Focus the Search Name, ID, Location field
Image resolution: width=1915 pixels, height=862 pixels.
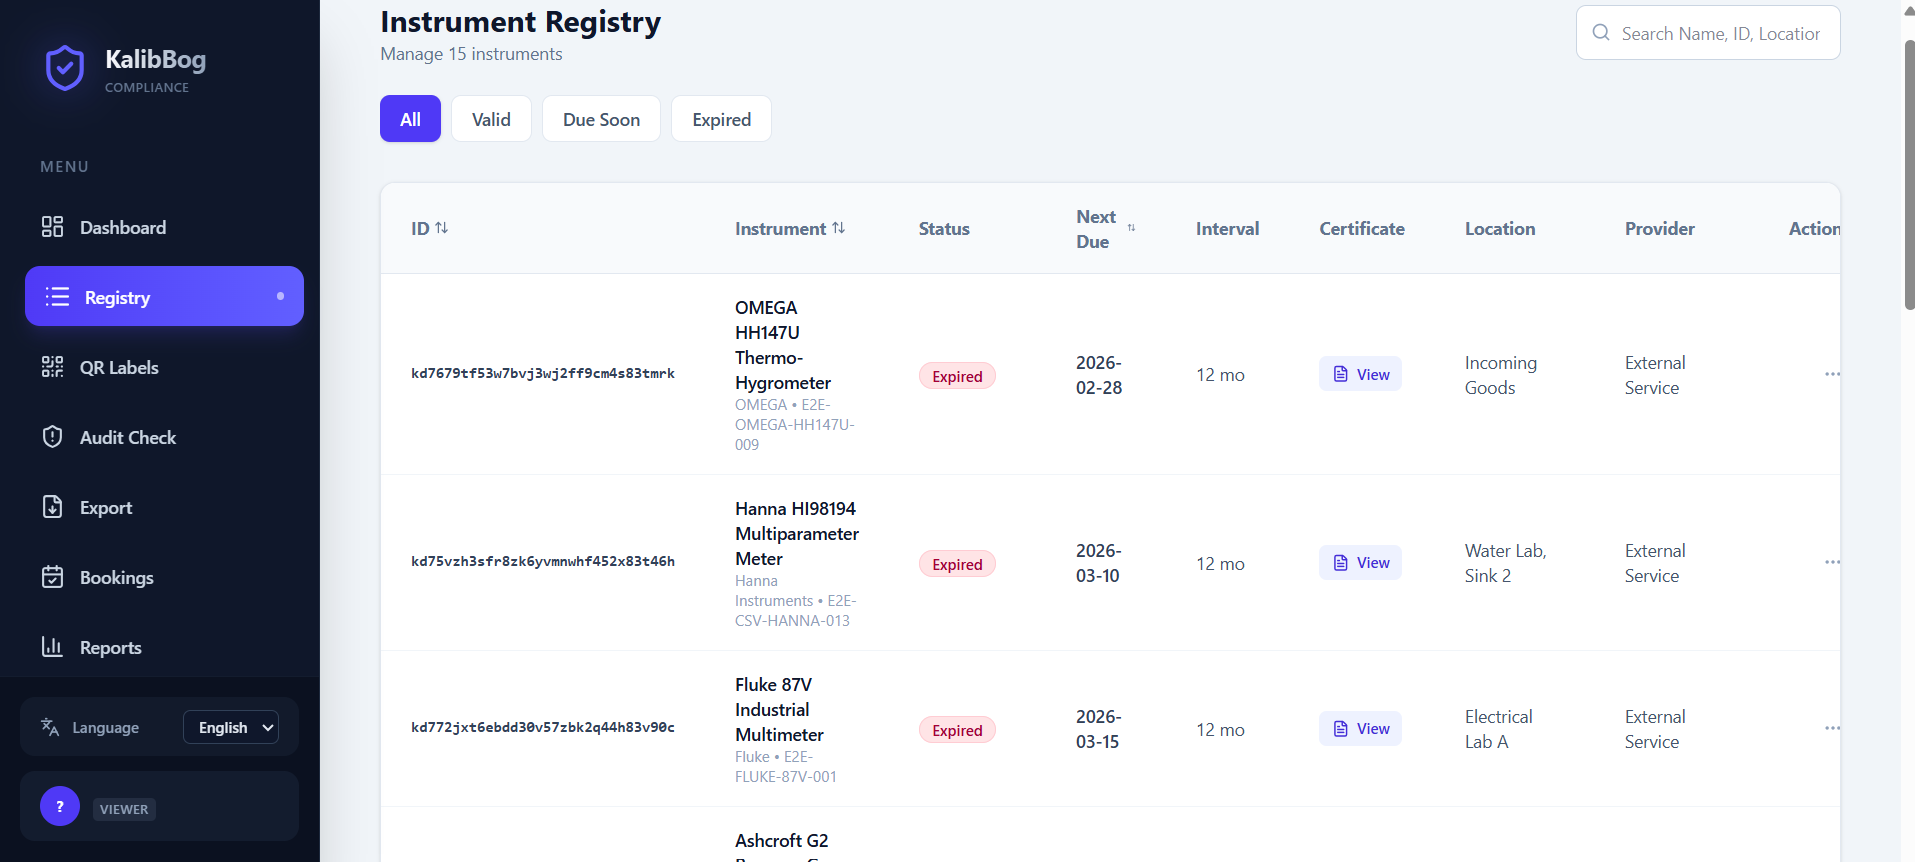1708,33
